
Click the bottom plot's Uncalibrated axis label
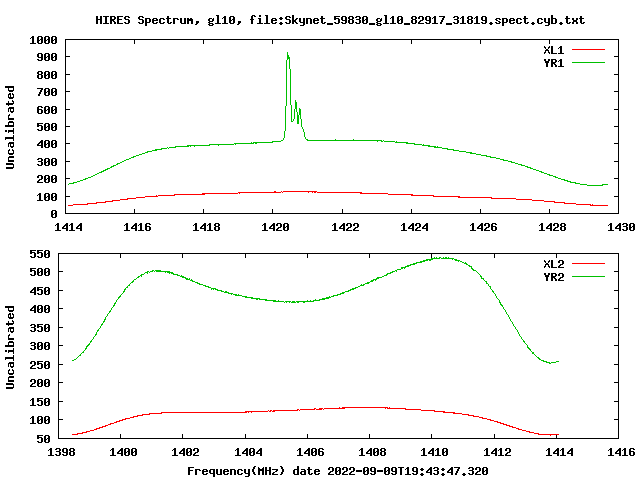coord(10,347)
